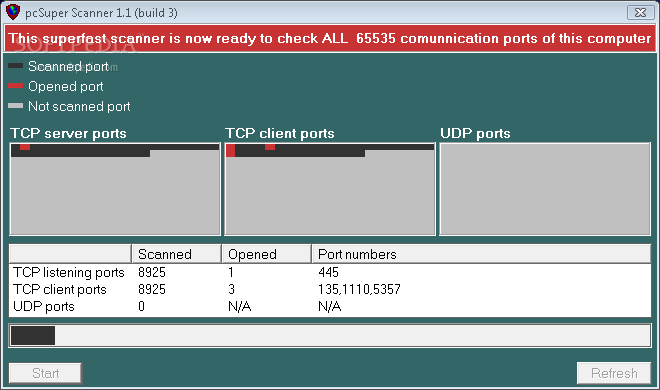Click the Not scanned port legend label
660x390 pixels.
tap(79, 106)
